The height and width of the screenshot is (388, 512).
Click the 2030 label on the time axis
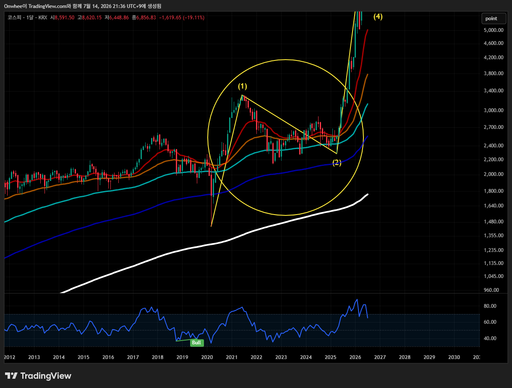454,357
